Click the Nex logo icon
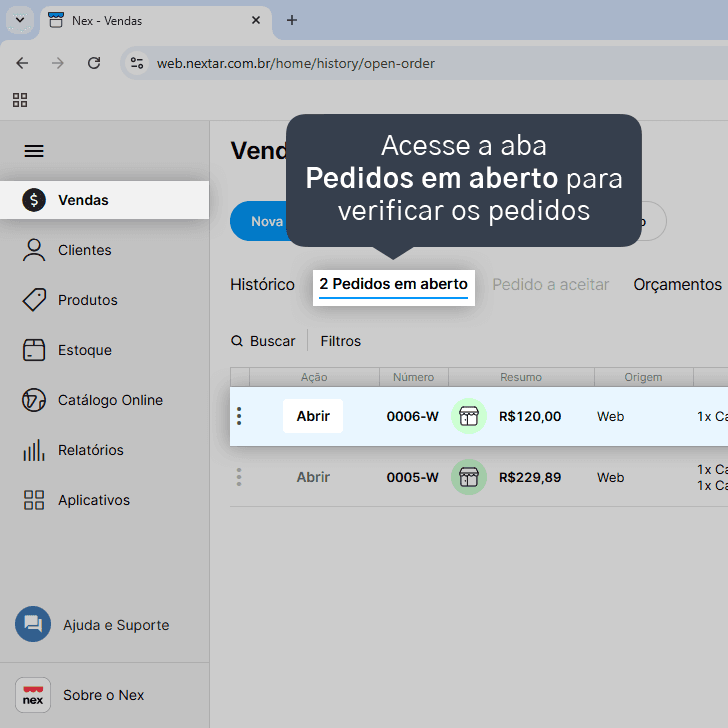 pos(33,695)
